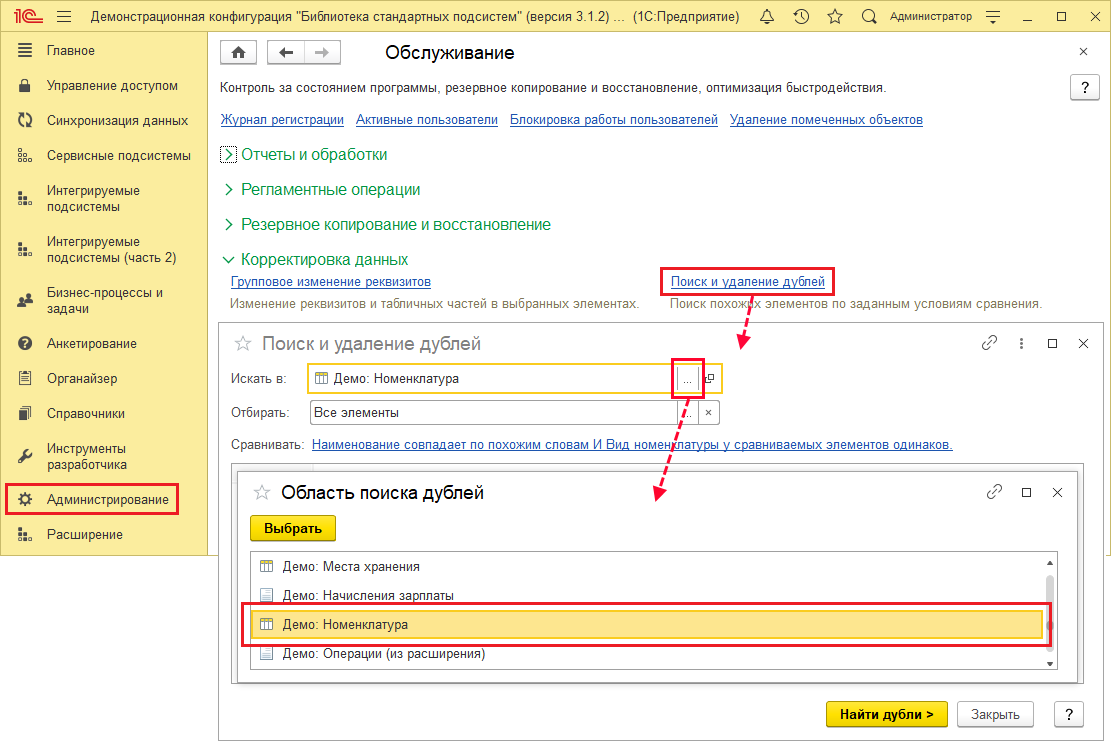Open Справочники section
Screen dimensions: 1113x742
104,413
